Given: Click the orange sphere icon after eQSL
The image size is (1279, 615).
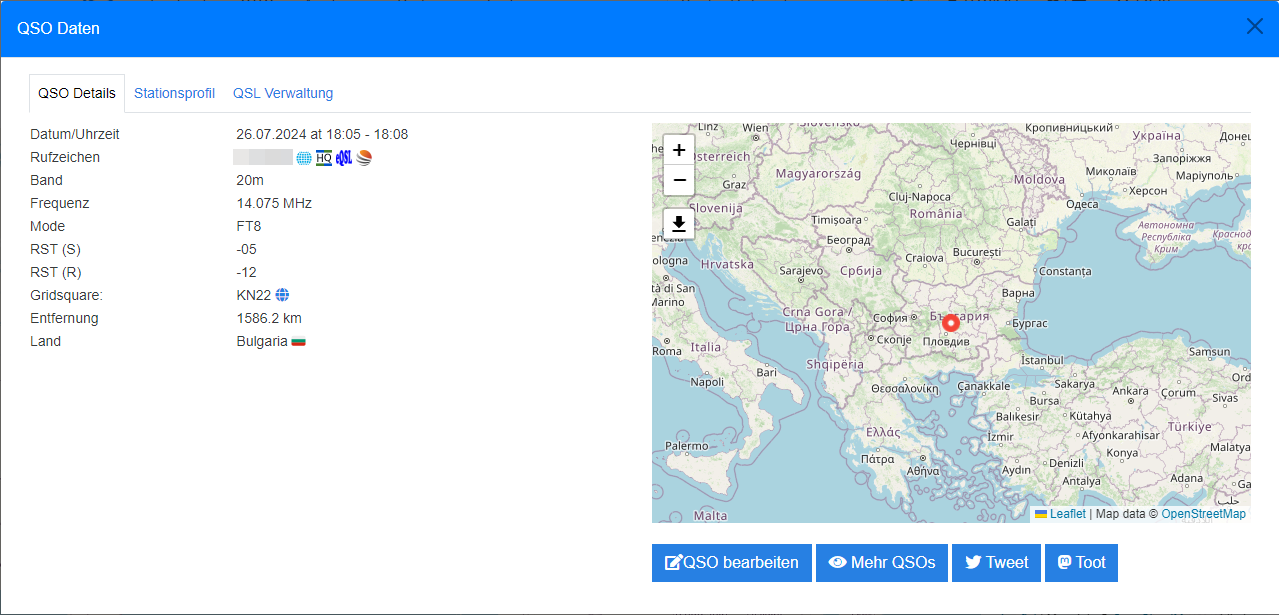Looking at the screenshot, I should 364,158.
